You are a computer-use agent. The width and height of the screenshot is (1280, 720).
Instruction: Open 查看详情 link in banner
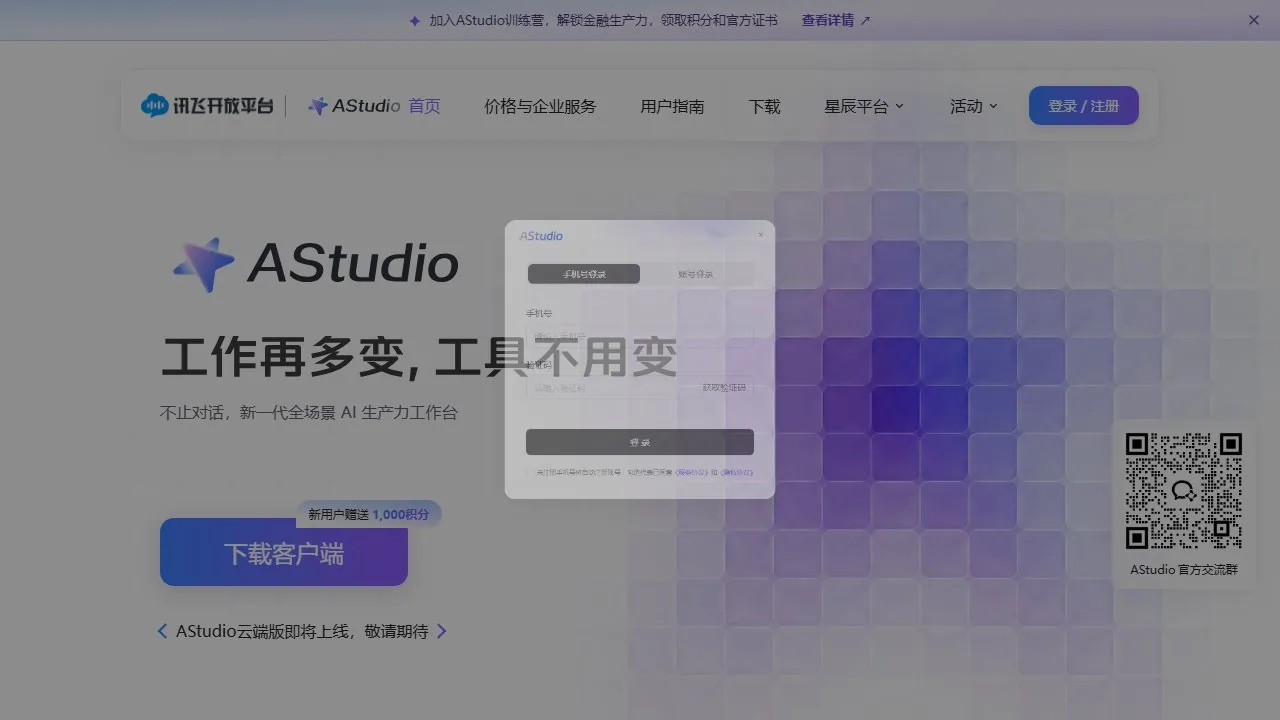tap(836, 20)
